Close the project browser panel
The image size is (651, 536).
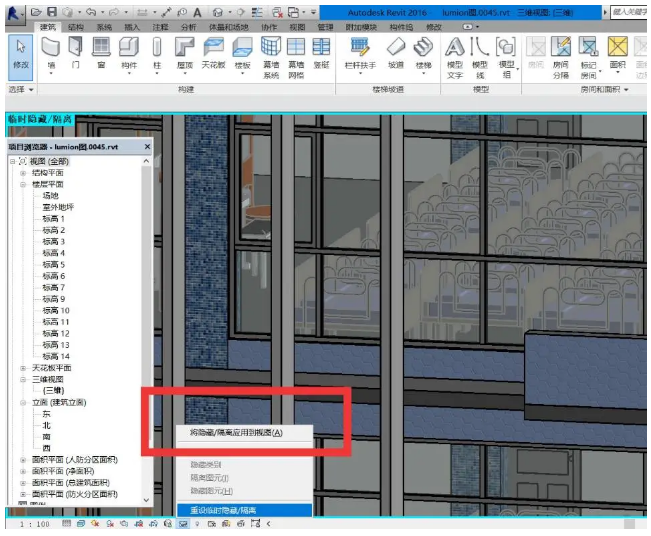pos(148,146)
